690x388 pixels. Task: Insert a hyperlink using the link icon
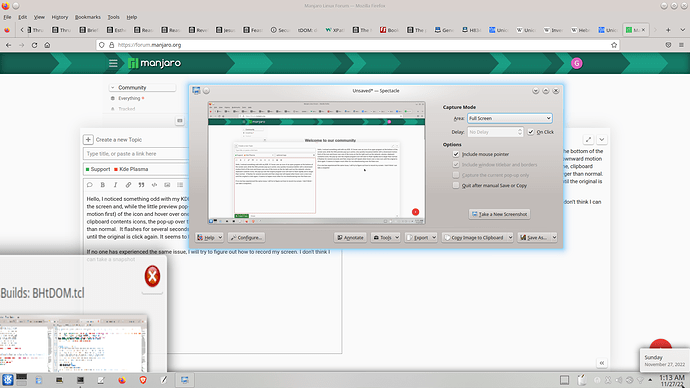point(128,185)
